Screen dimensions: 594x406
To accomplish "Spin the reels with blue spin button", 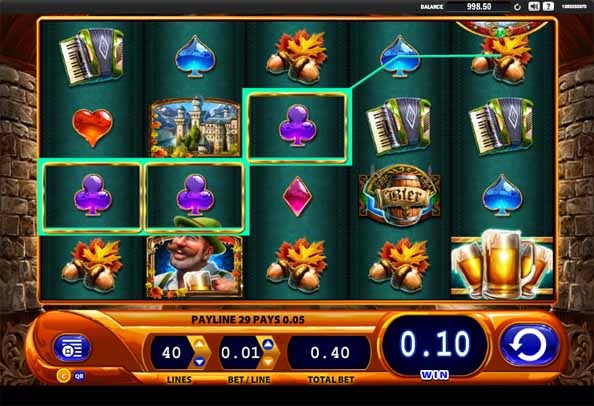I will pos(529,344).
